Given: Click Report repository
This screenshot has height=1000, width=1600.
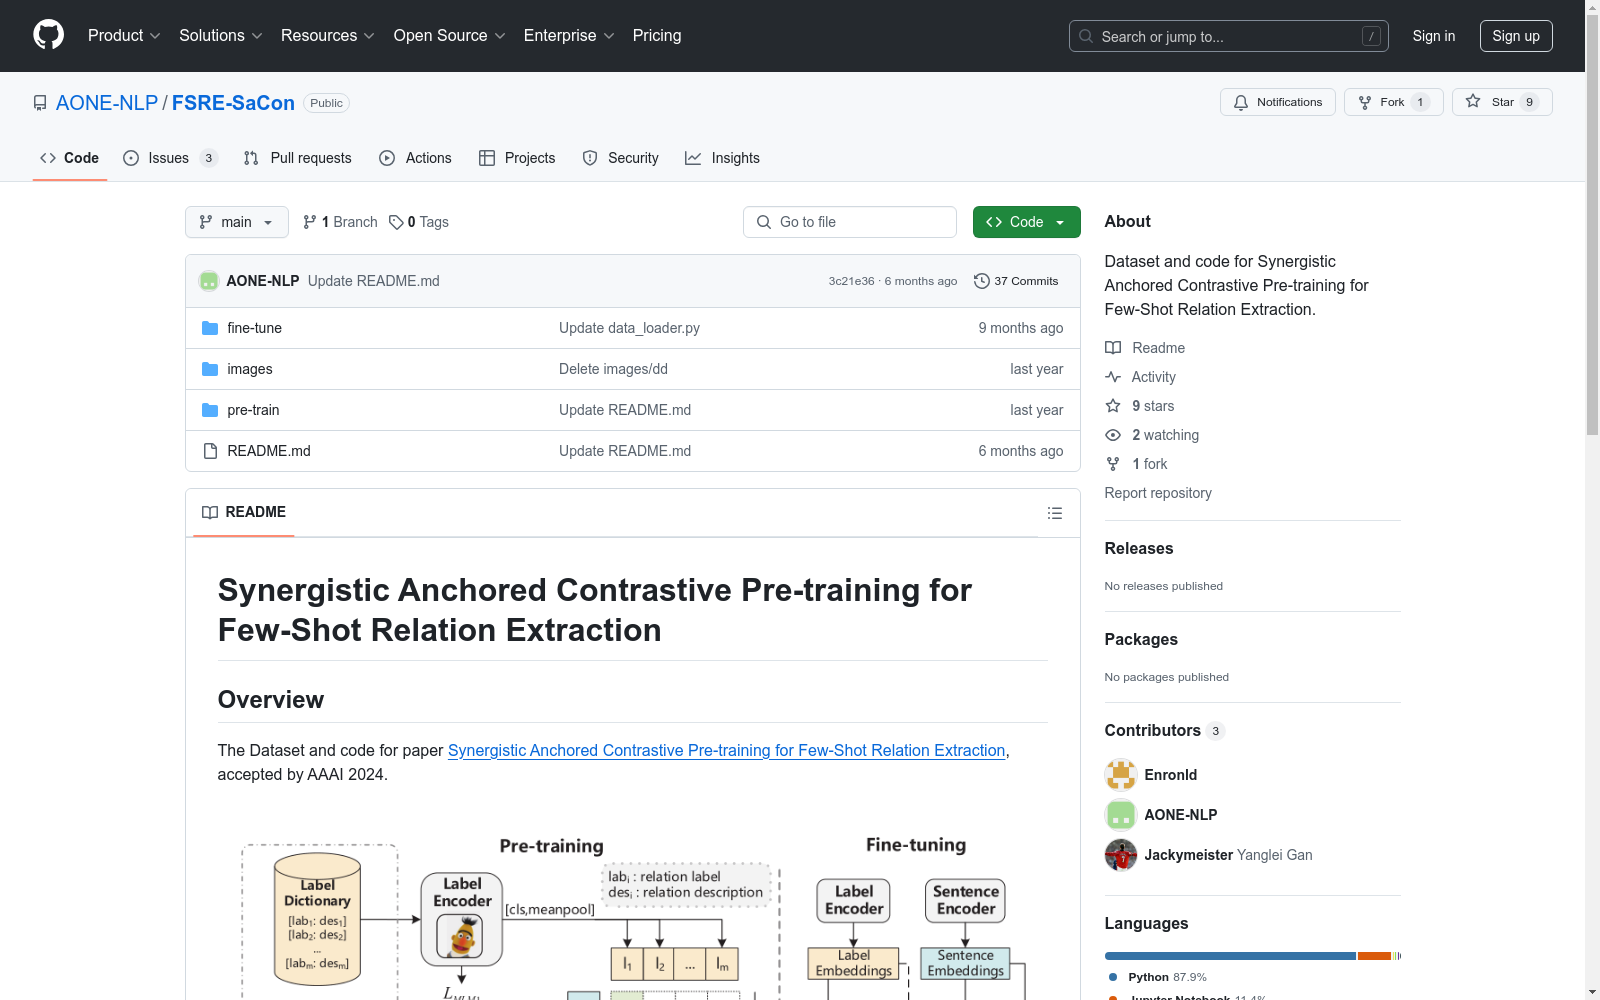Looking at the screenshot, I should [x=1158, y=493].
